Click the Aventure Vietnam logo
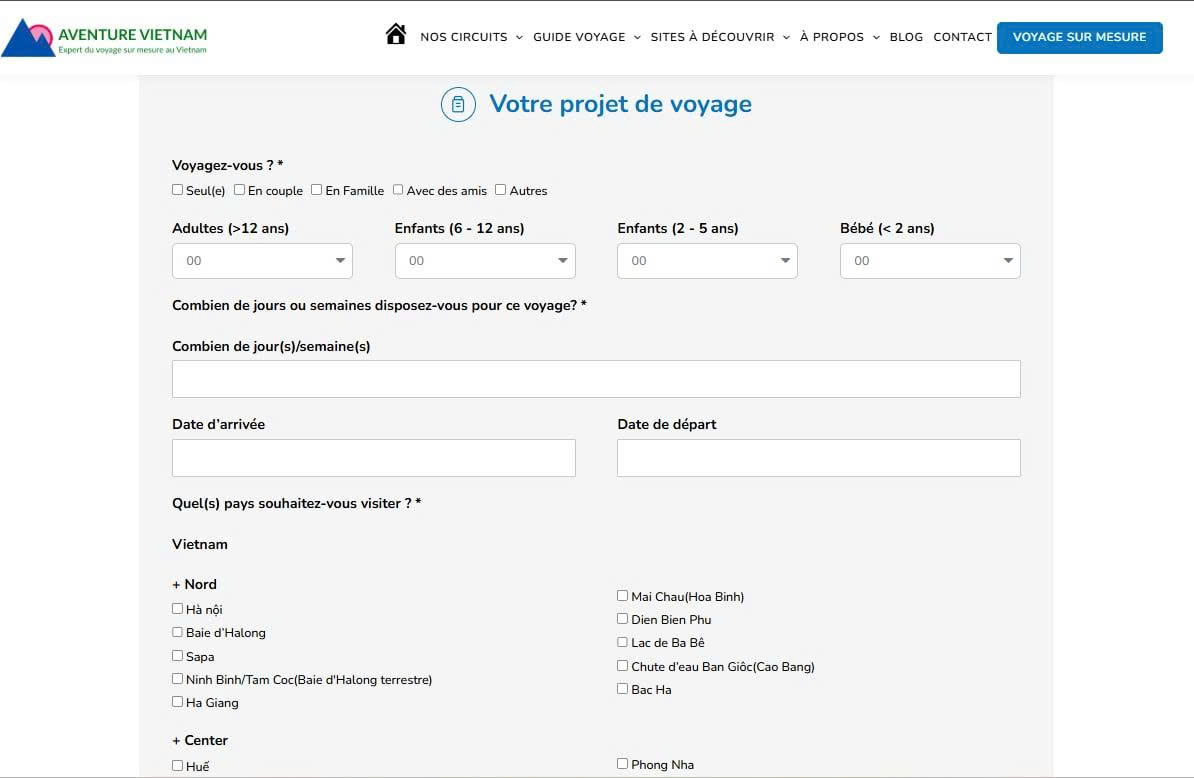This screenshot has height=778, width=1194. [x=104, y=38]
